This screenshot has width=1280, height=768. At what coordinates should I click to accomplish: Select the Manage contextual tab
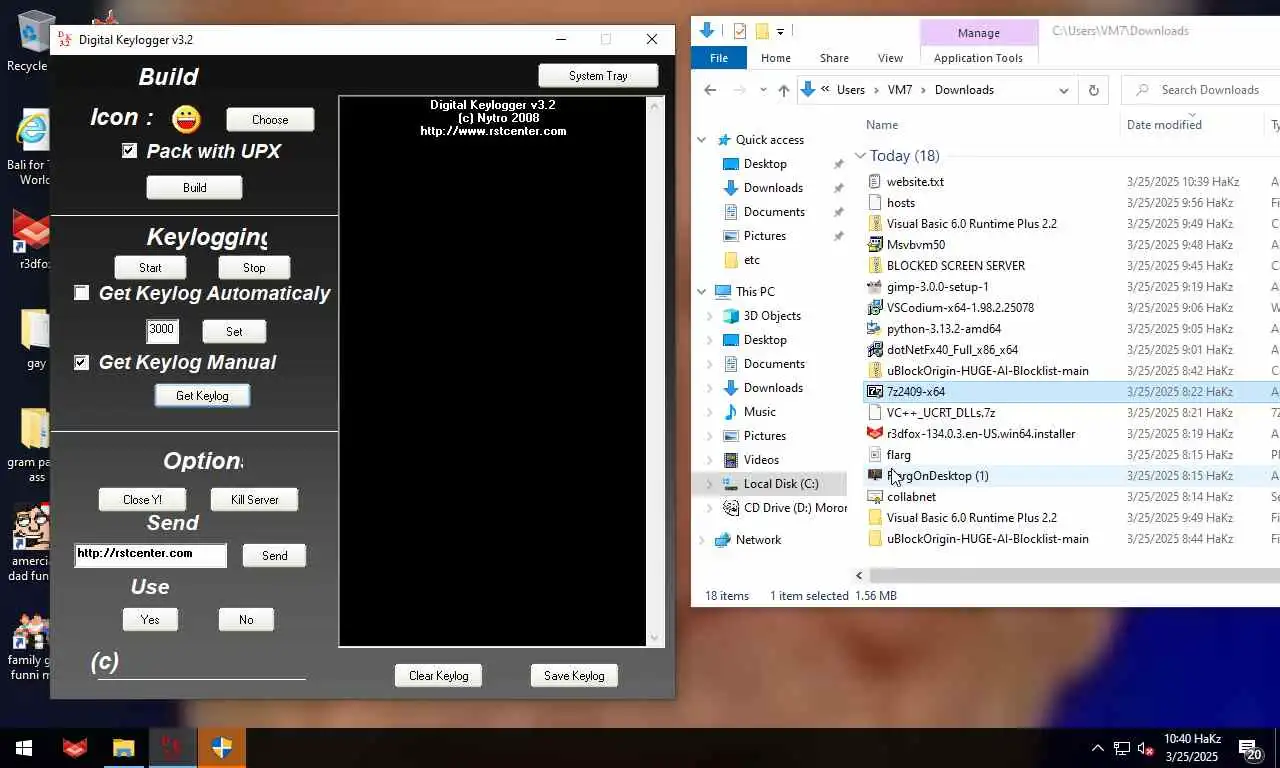click(978, 33)
